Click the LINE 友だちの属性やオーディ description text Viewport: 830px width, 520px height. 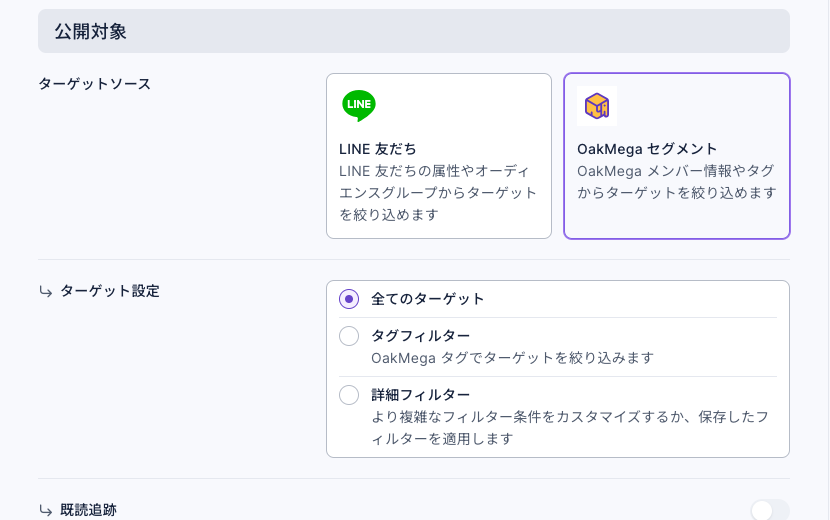(x=438, y=193)
